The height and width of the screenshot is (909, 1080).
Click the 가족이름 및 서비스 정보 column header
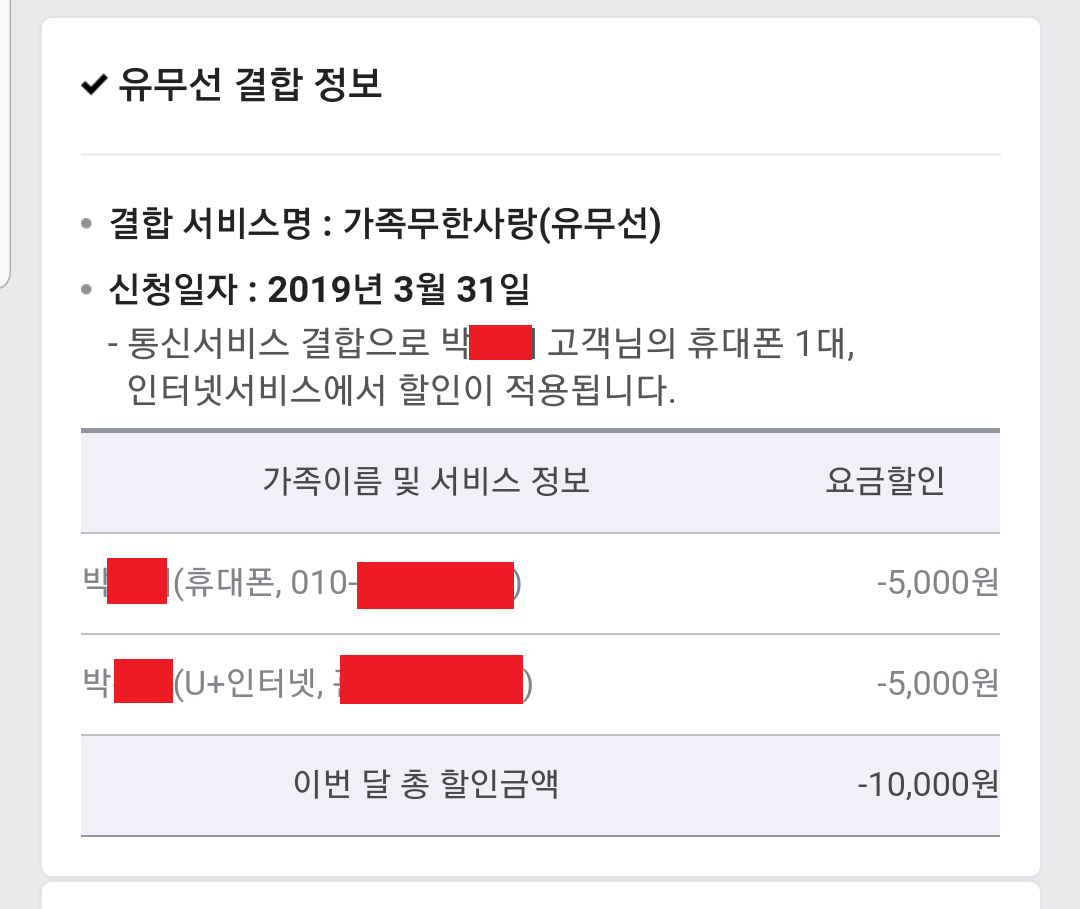pyautogui.click(x=426, y=481)
